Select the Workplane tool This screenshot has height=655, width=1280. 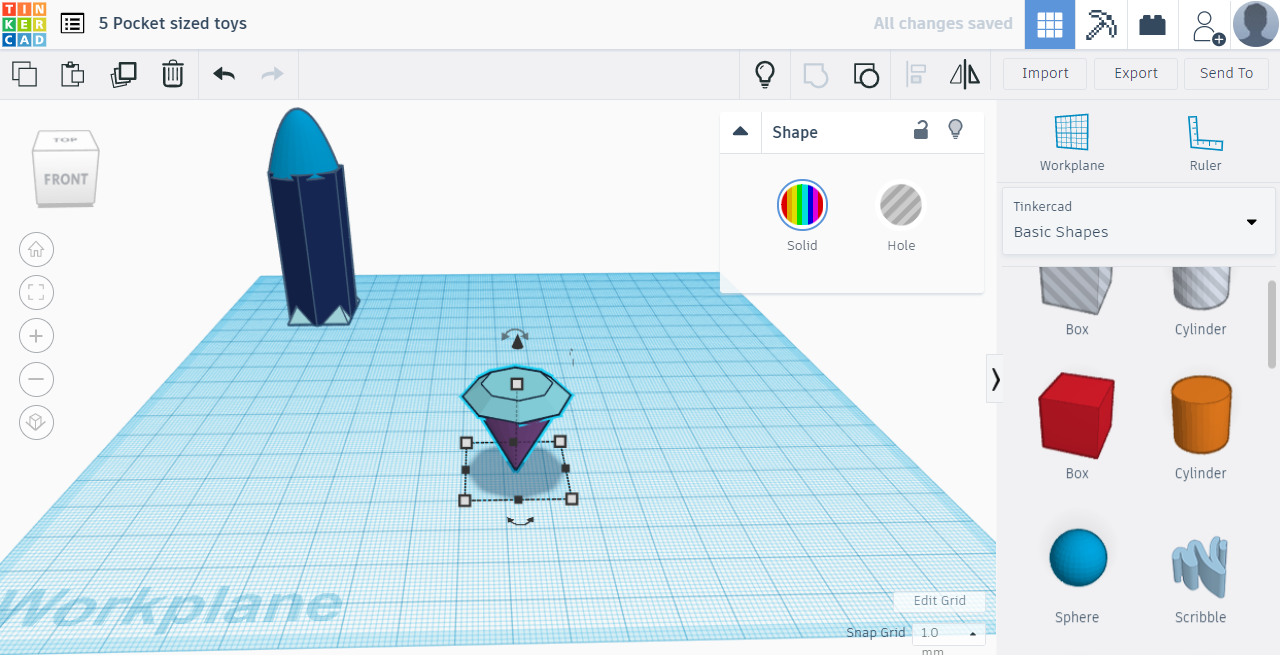[1072, 143]
